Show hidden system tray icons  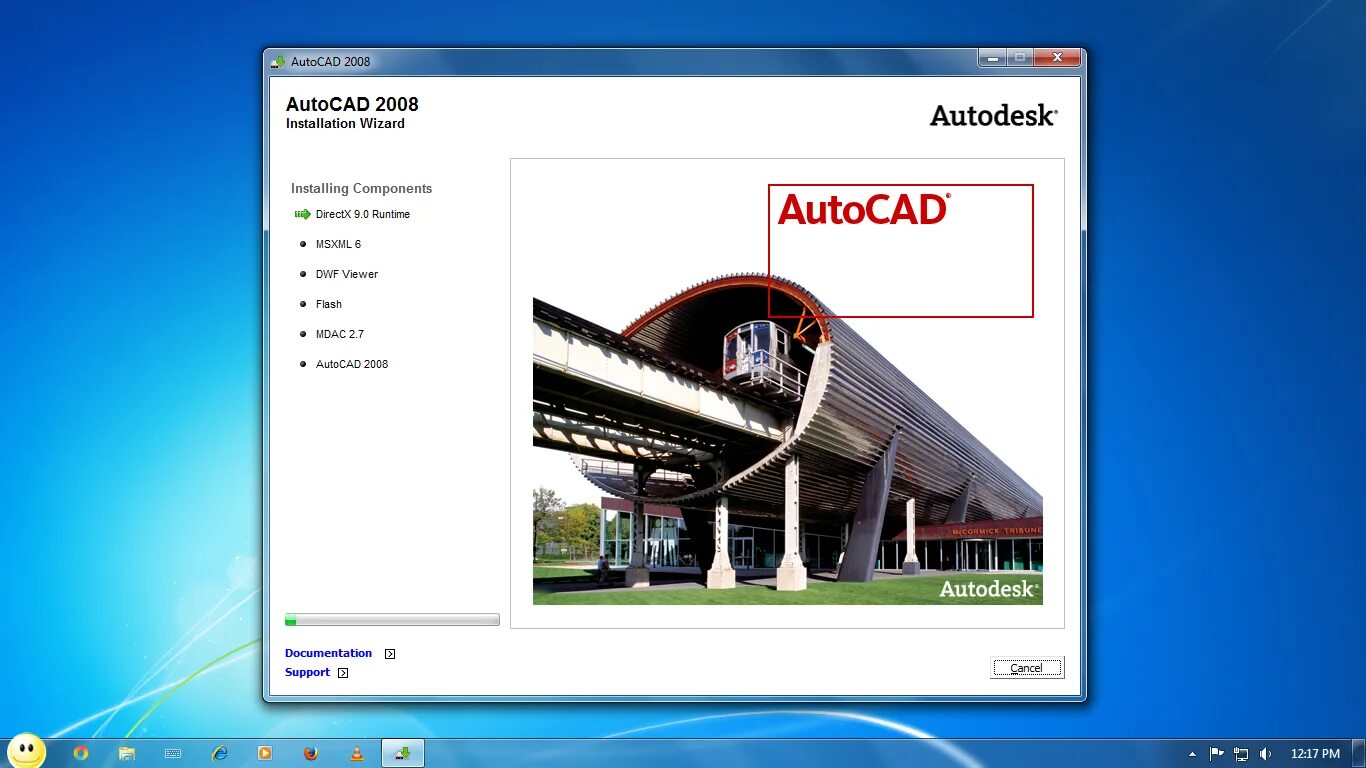coord(1192,754)
